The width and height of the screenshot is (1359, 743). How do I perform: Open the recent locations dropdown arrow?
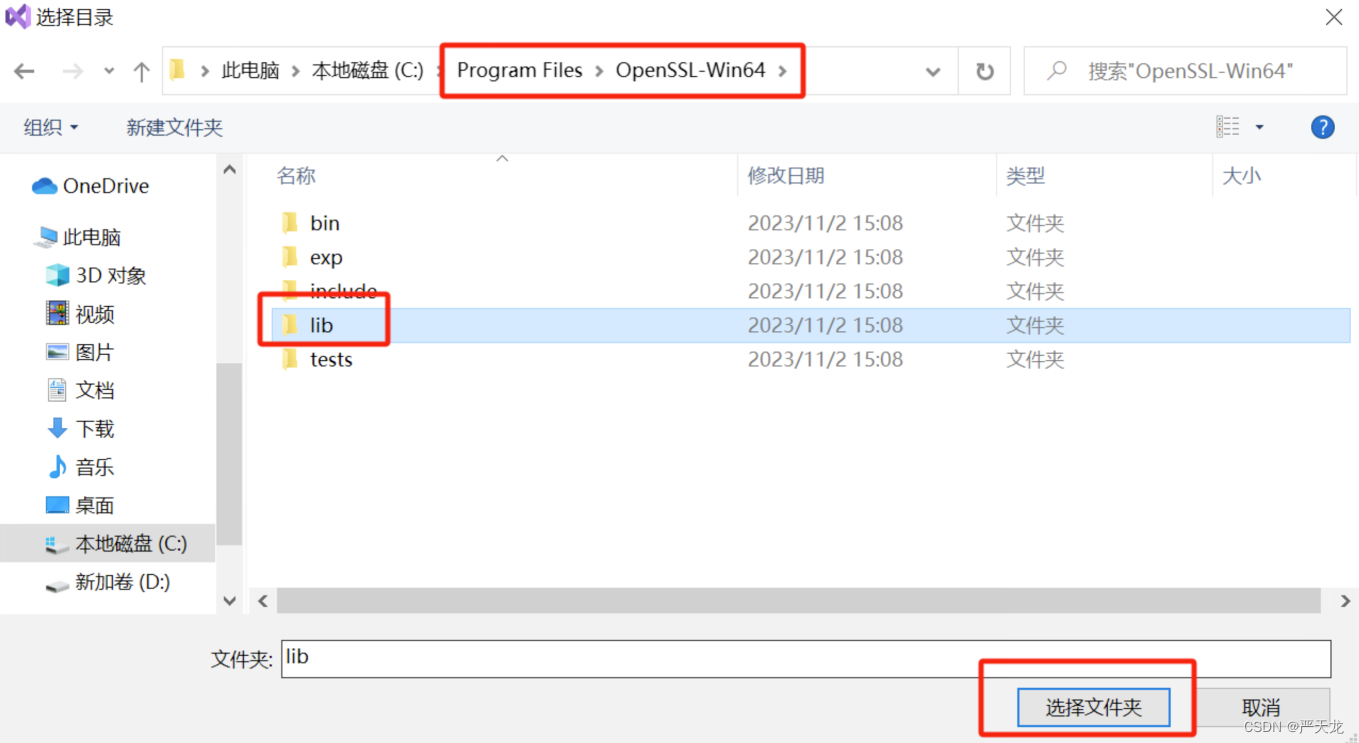pyautogui.click(x=109, y=72)
